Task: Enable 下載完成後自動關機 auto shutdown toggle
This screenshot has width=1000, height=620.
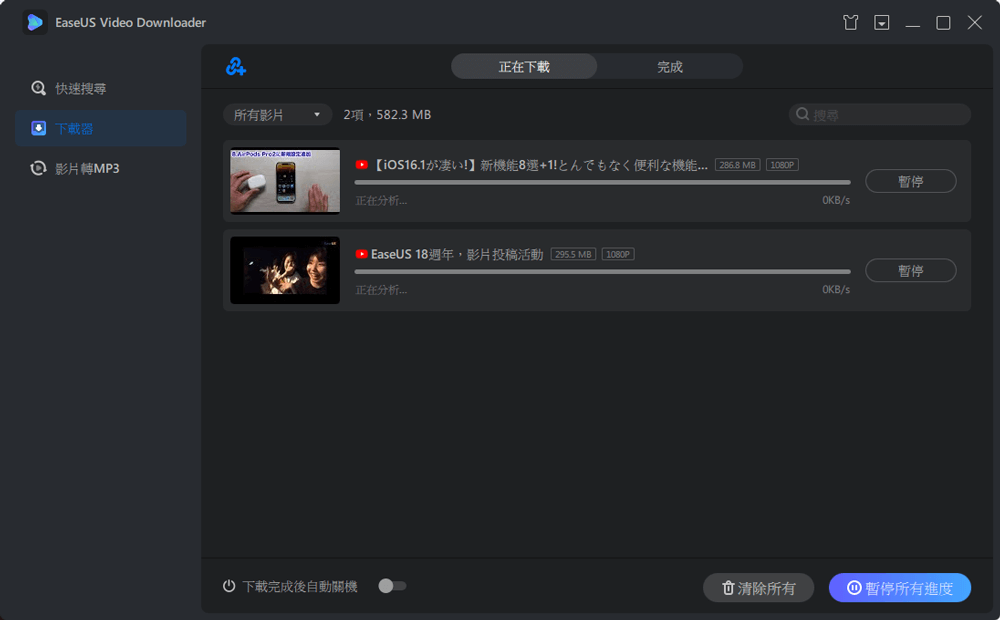Action: 392,587
